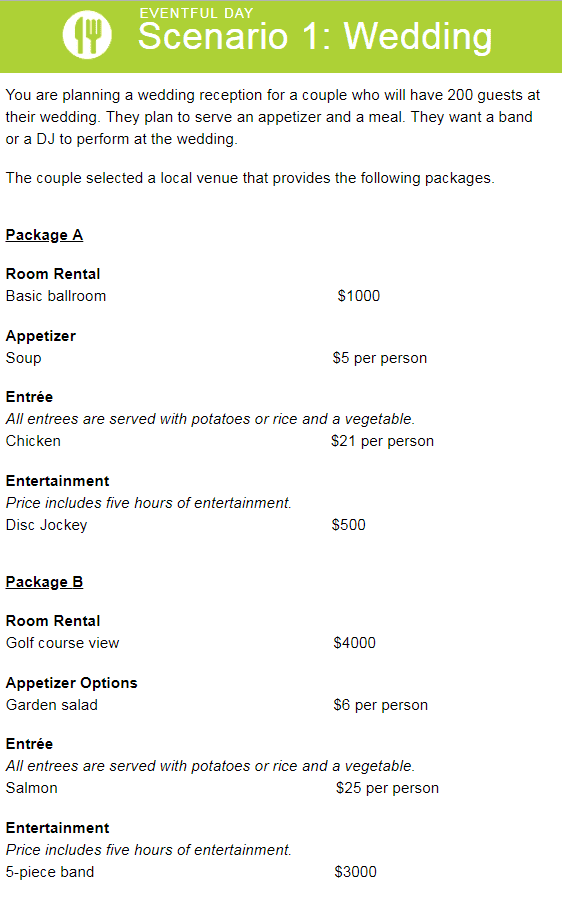The image size is (562, 899).
Task: Click the $25 per person price
Action: (x=388, y=788)
